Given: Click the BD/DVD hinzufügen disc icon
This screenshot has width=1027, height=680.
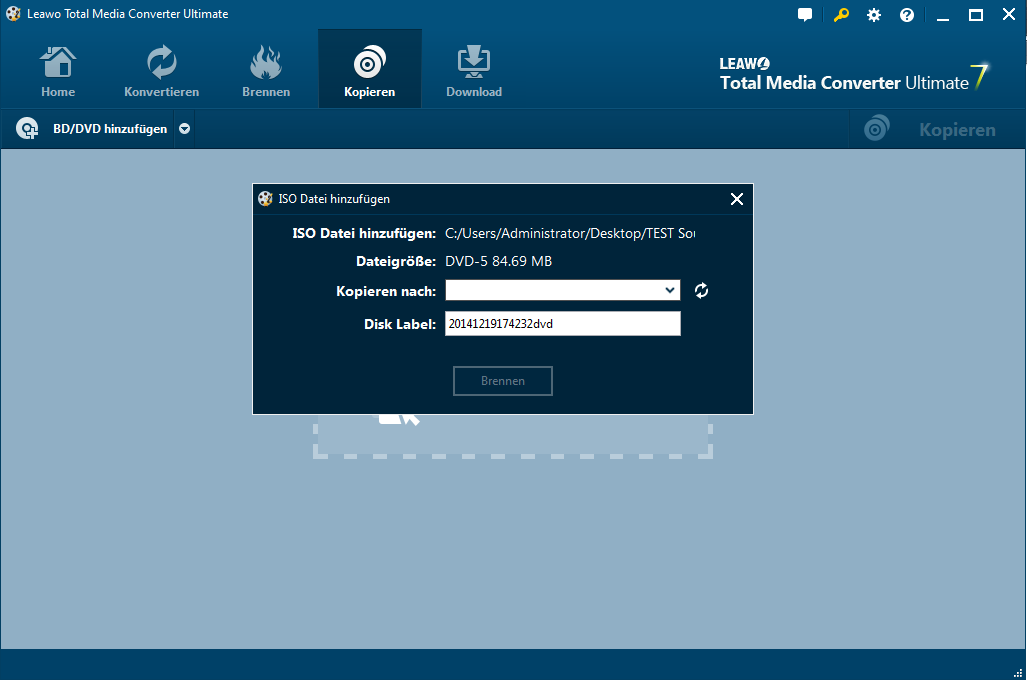Looking at the screenshot, I should click(x=27, y=129).
